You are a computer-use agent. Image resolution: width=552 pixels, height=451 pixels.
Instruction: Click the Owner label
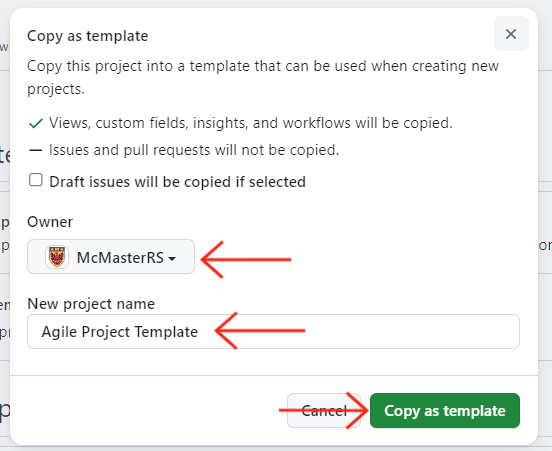50,222
